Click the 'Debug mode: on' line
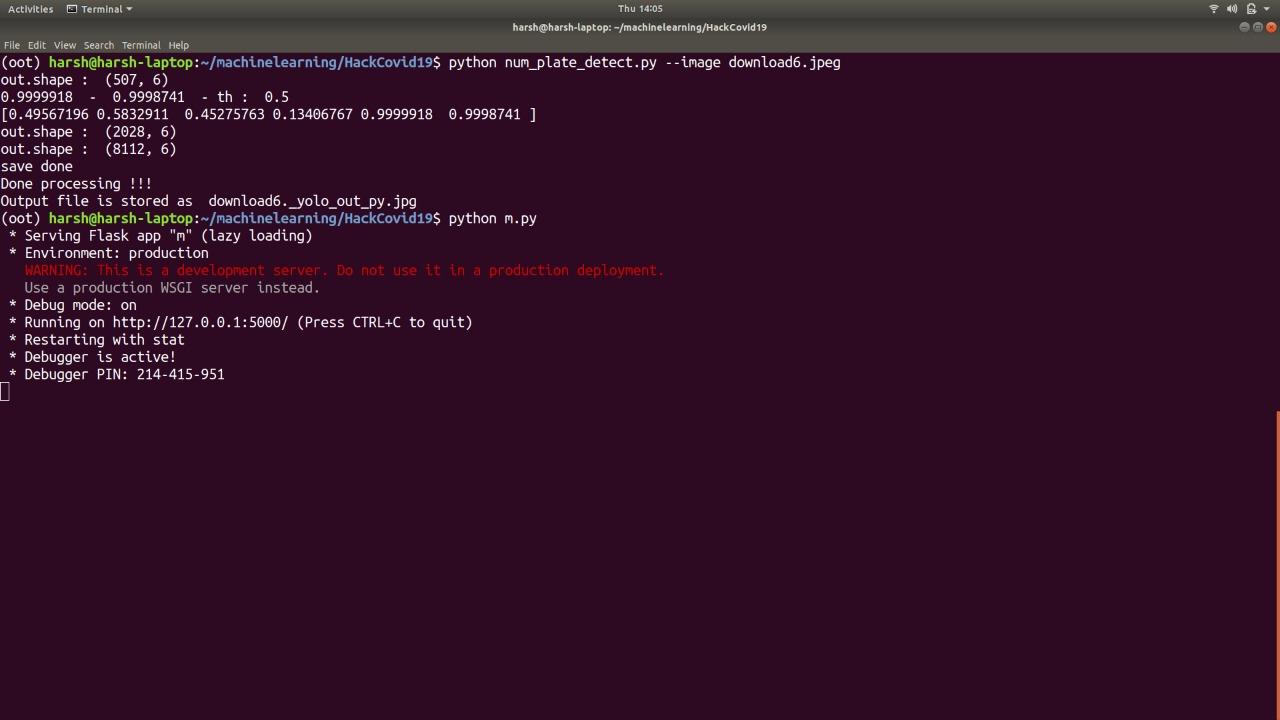Image resolution: width=1280 pixels, height=720 pixels. click(x=80, y=305)
